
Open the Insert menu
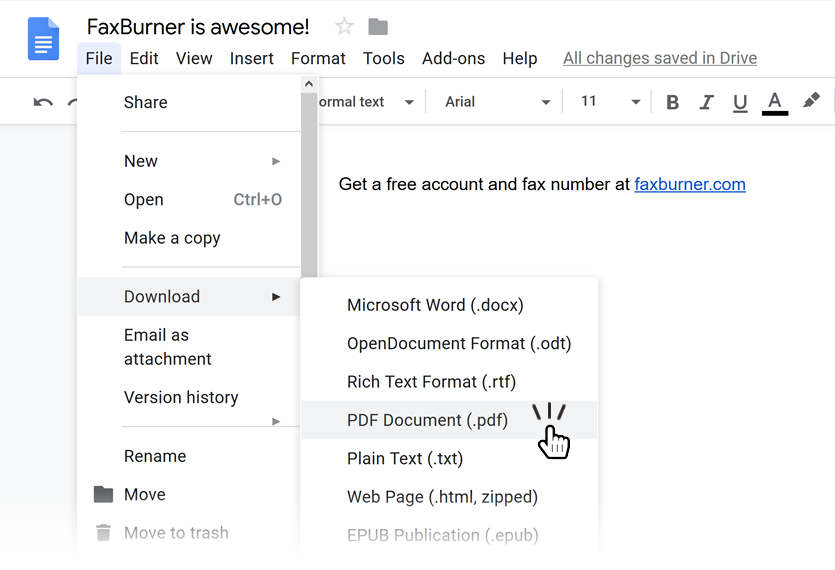251,58
